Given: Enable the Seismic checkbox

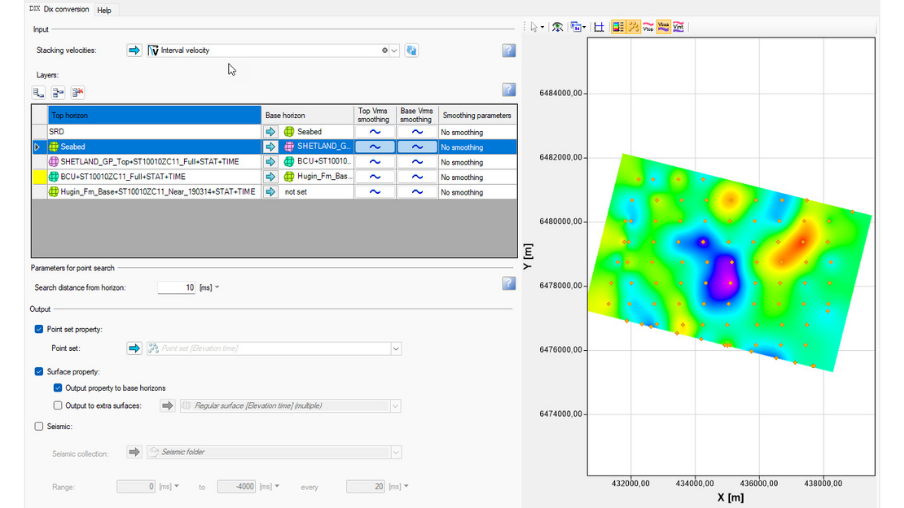Looking at the screenshot, I should point(39,426).
